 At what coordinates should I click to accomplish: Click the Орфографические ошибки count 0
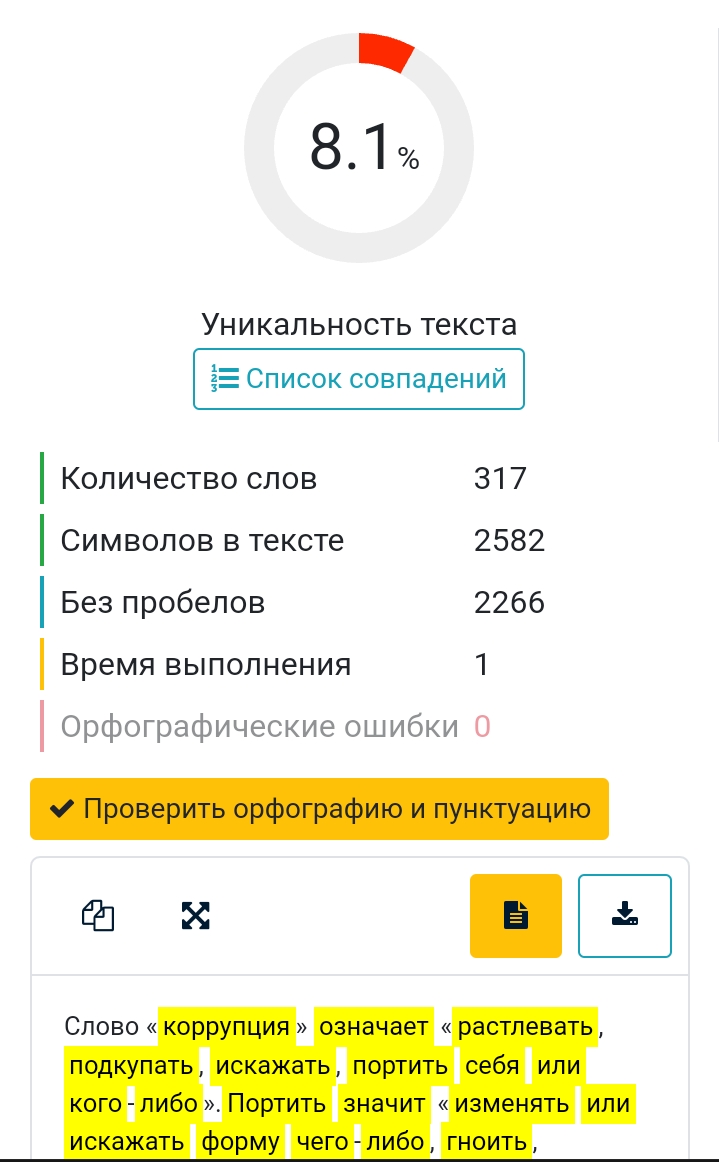point(481,726)
